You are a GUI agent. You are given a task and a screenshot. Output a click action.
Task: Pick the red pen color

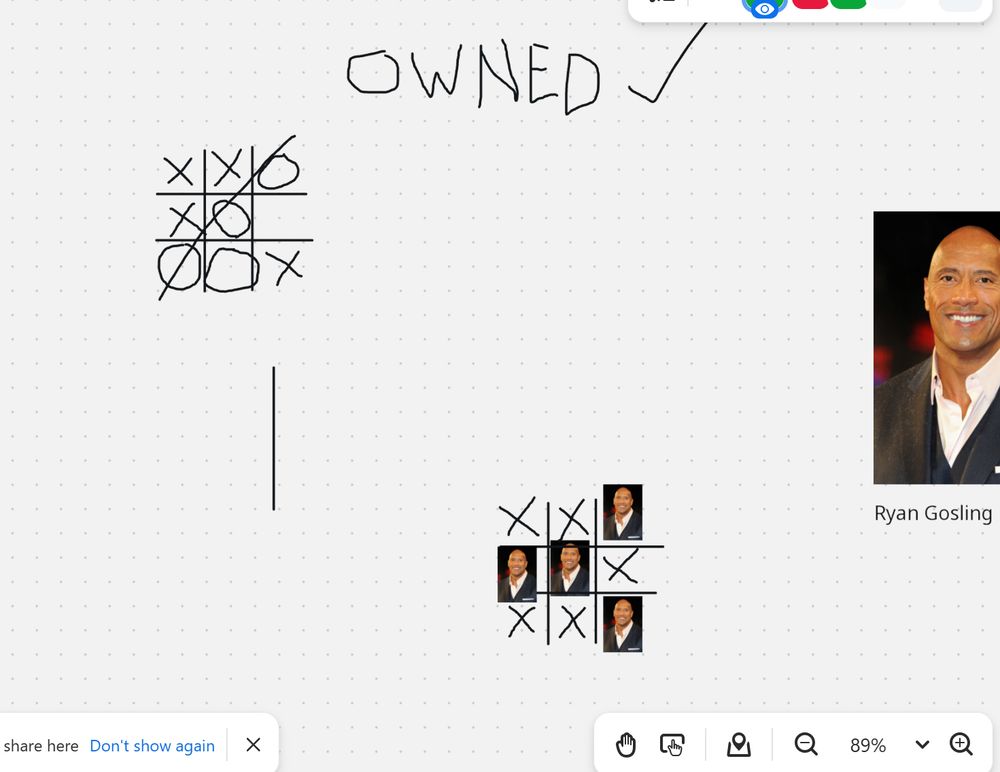pos(809,3)
